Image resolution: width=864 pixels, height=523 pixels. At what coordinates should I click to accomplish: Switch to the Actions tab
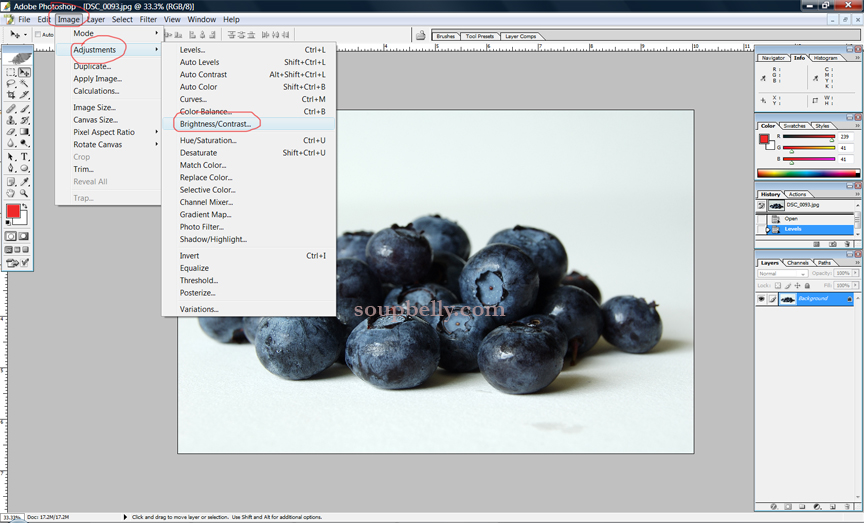797,194
